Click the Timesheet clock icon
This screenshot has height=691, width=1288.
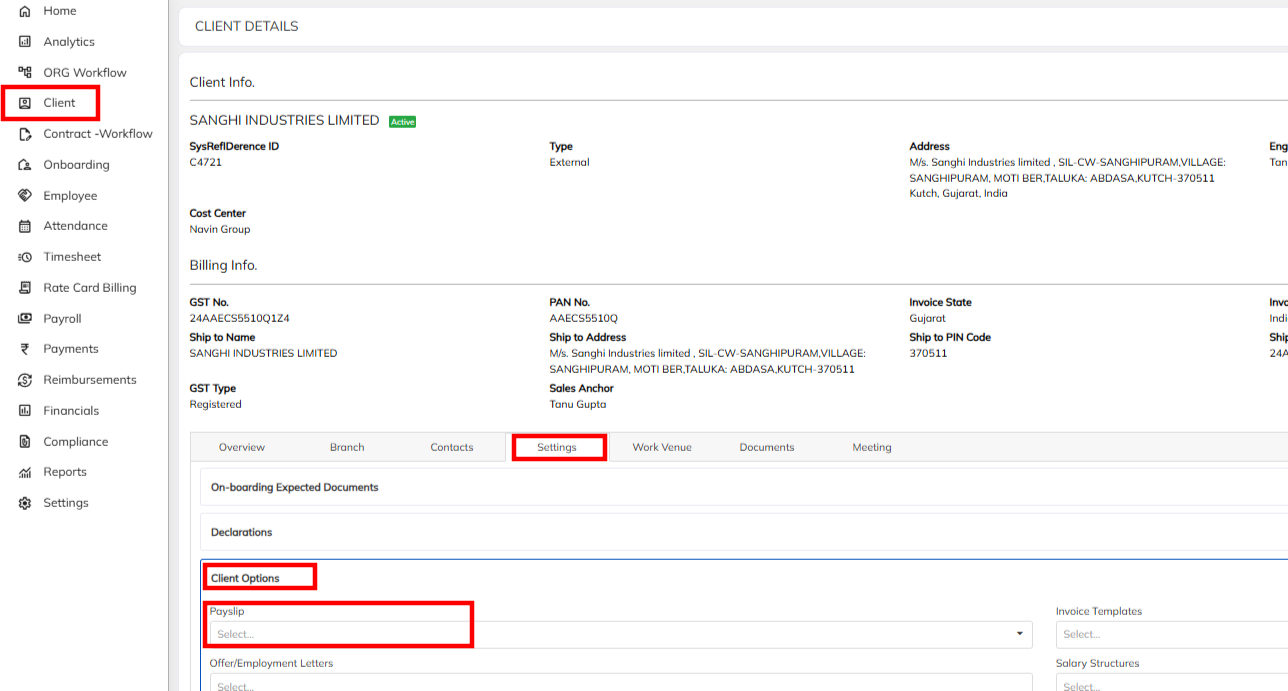click(x=25, y=257)
